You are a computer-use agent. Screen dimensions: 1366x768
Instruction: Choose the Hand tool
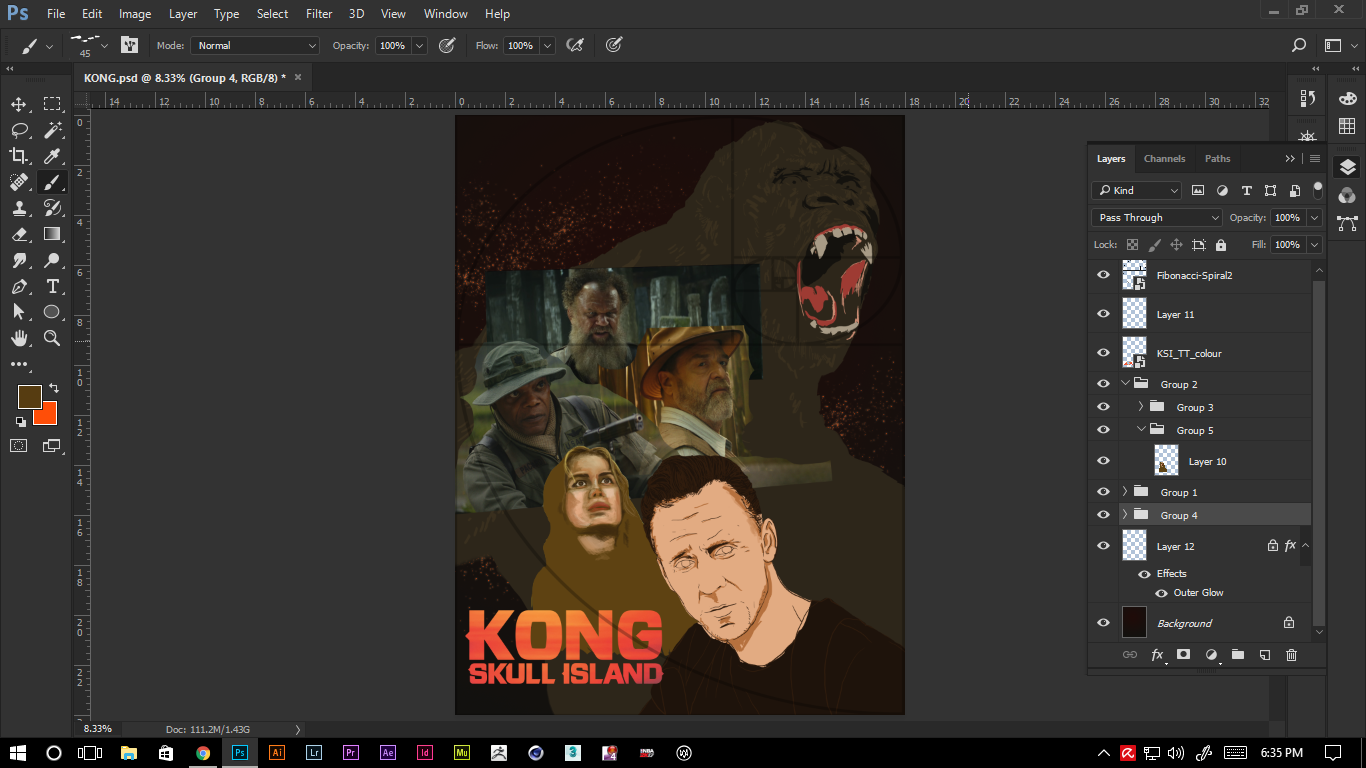19,338
